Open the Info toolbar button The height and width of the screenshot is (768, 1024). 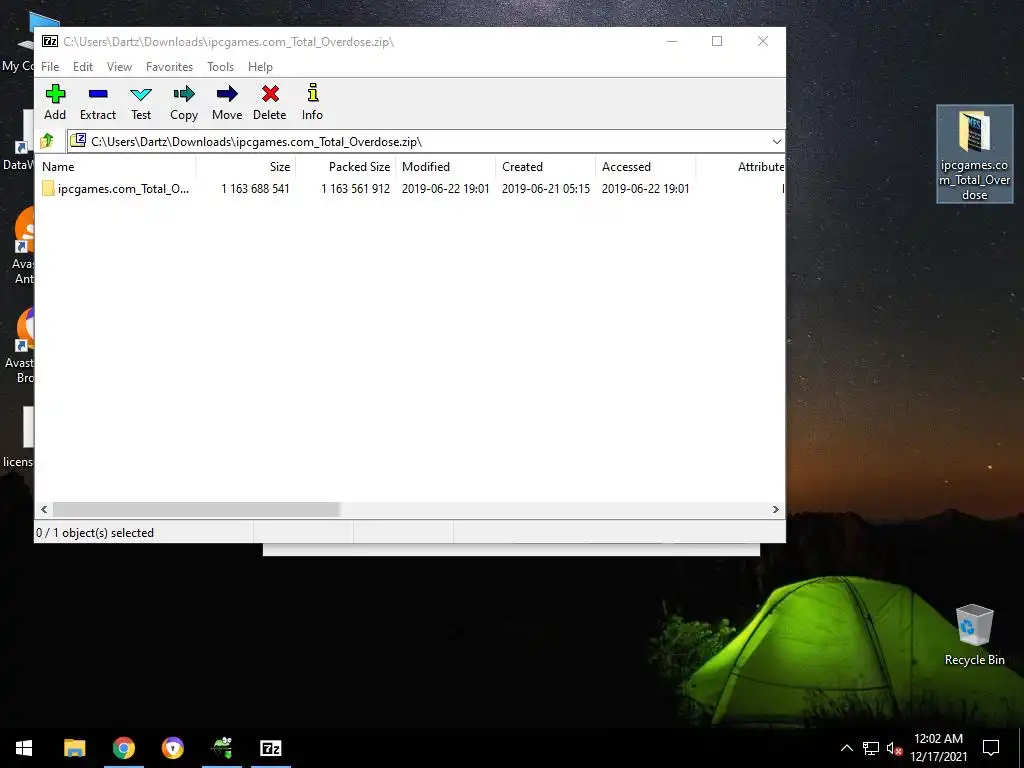click(312, 102)
